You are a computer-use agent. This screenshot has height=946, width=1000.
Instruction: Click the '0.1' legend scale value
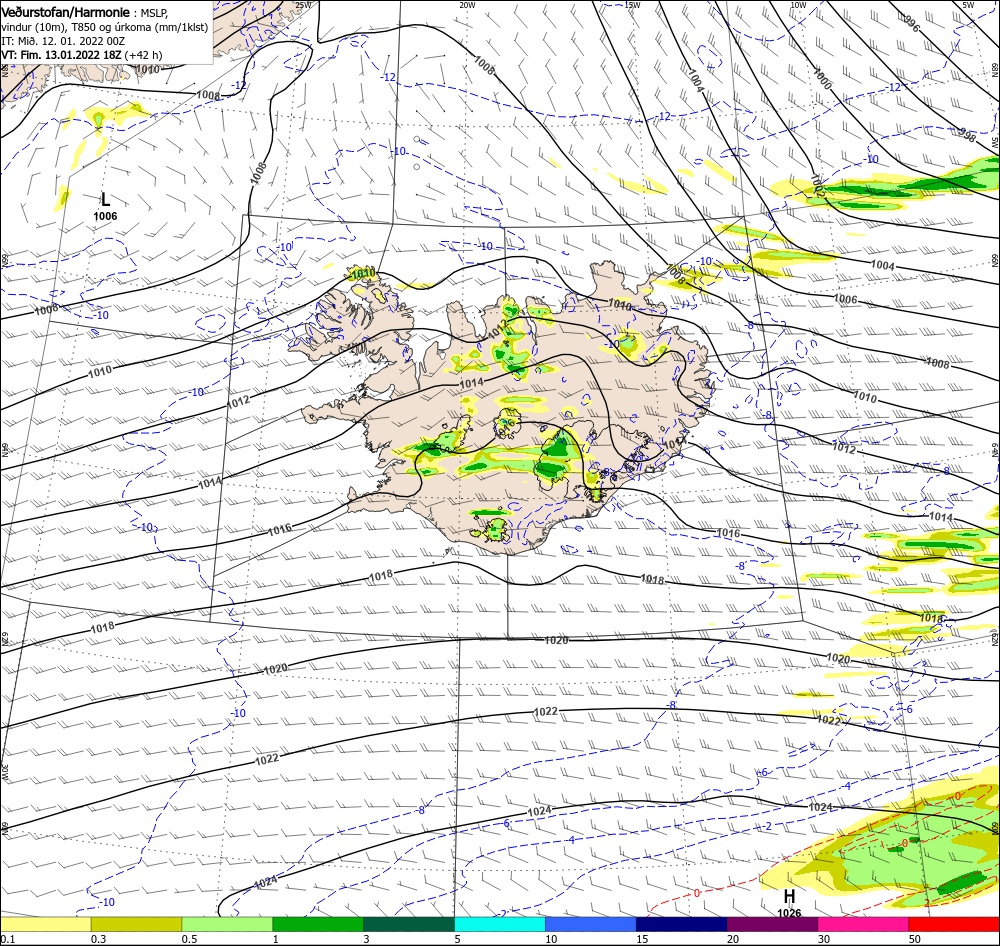[x=8, y=939]
